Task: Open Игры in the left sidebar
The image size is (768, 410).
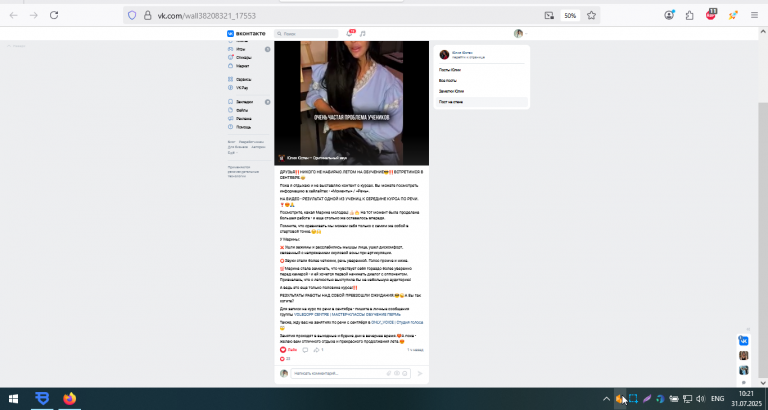Action: (240, 49)
